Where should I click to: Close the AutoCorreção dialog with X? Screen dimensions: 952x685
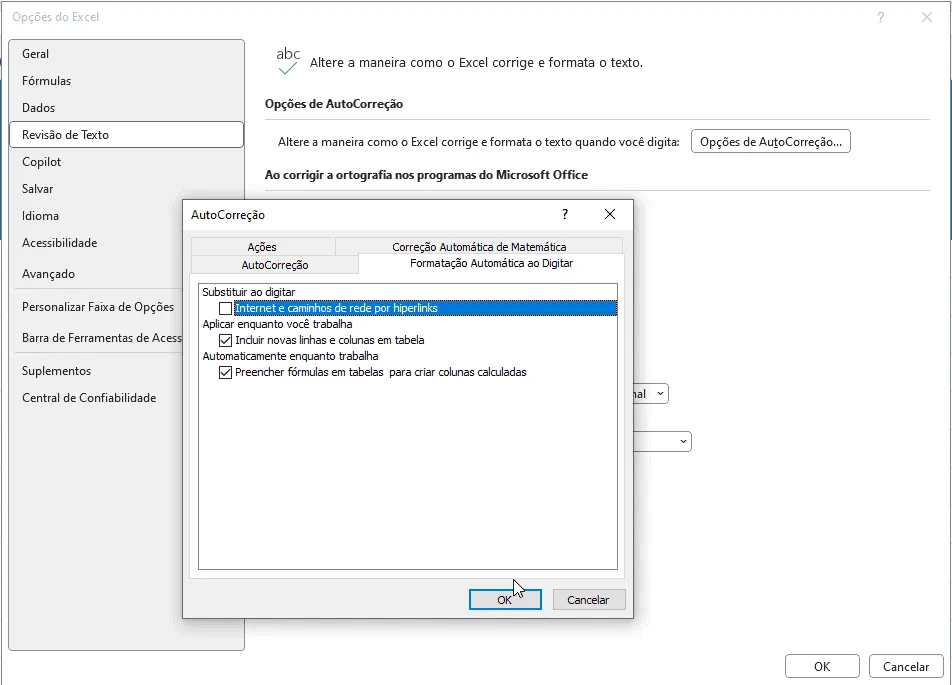point(610,214)
